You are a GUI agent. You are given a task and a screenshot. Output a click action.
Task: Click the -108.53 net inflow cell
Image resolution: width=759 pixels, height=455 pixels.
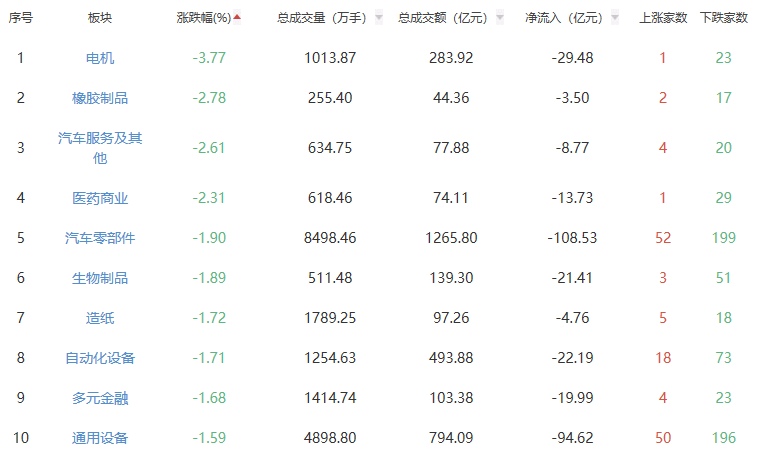(573, 238)
